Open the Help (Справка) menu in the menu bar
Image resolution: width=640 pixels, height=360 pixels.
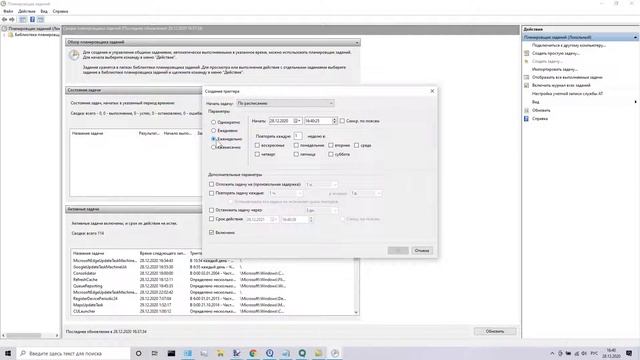click(x=60, y=11)
